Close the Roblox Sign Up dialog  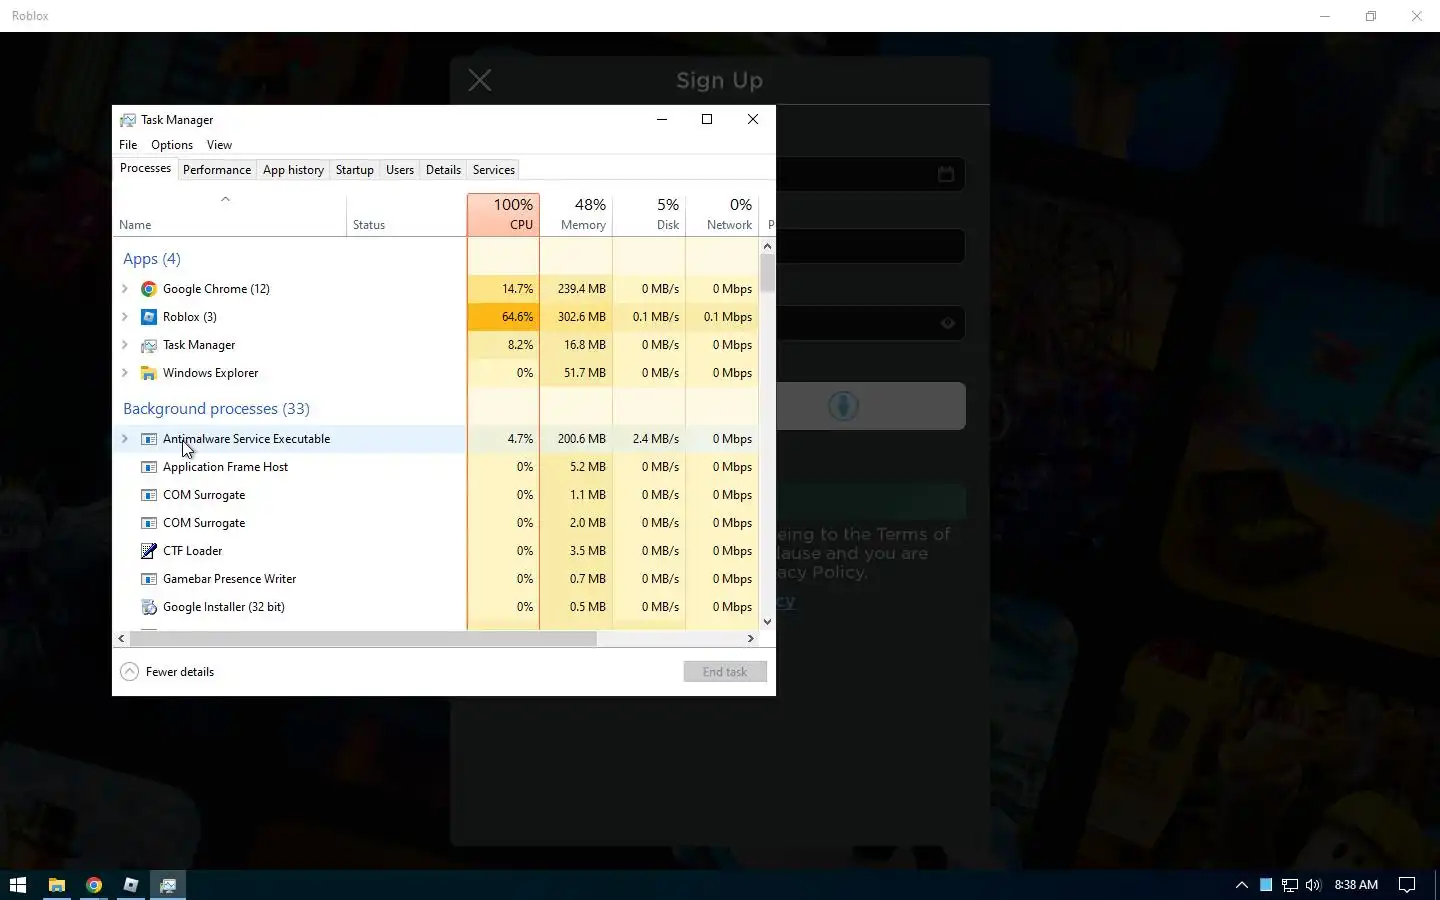tap(480, 80)
